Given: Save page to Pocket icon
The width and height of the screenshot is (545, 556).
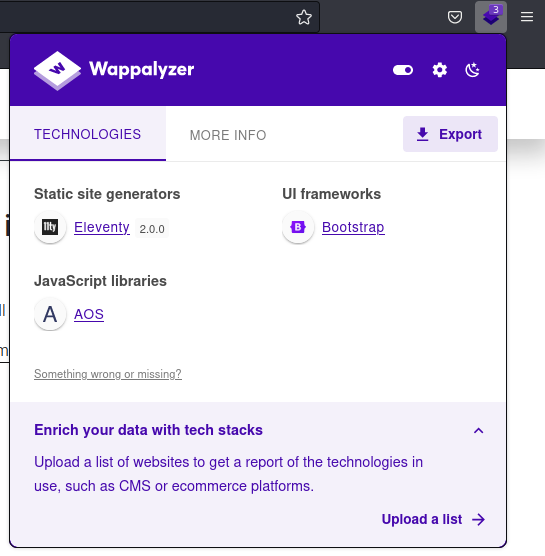Looking at the screenshot, I should pyautogui.click(x=455, y=17).
